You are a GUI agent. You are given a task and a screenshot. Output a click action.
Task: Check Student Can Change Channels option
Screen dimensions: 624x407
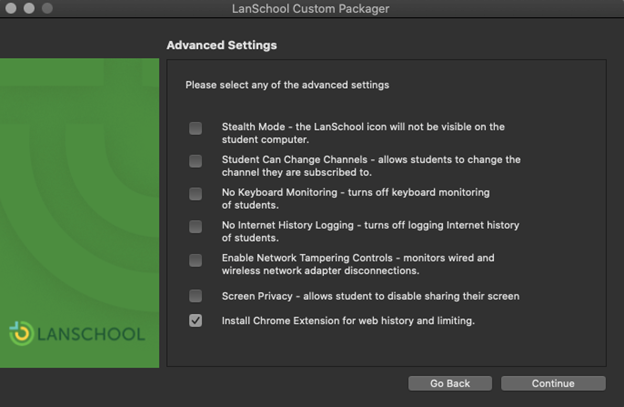click(195, 161)
